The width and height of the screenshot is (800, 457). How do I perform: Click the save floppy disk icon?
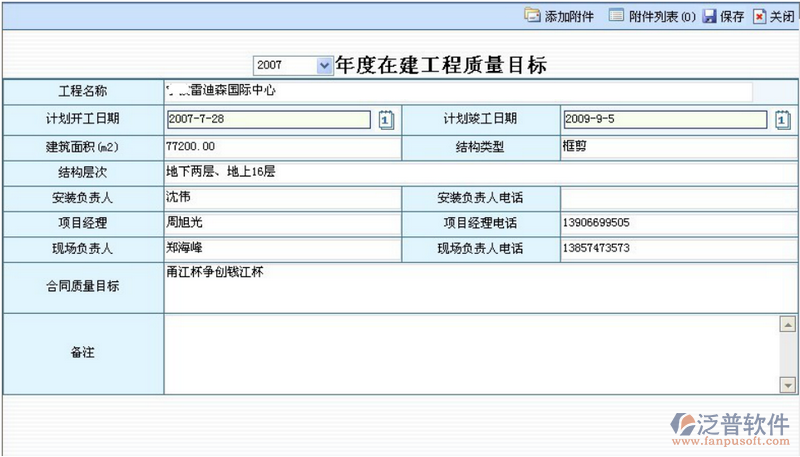(x=709, y=16)
